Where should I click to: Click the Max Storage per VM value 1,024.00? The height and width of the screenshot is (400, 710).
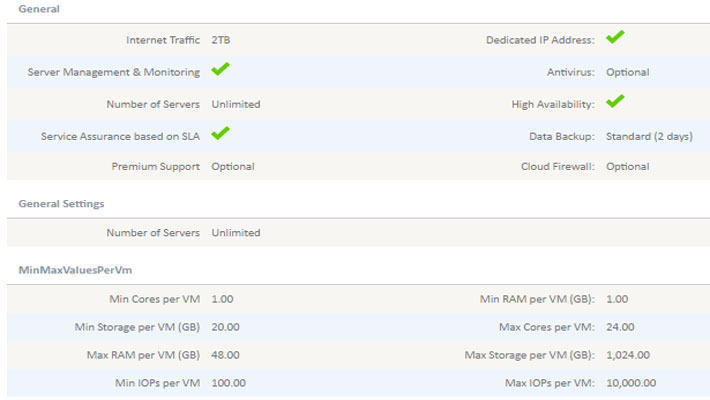click(628, 355)
